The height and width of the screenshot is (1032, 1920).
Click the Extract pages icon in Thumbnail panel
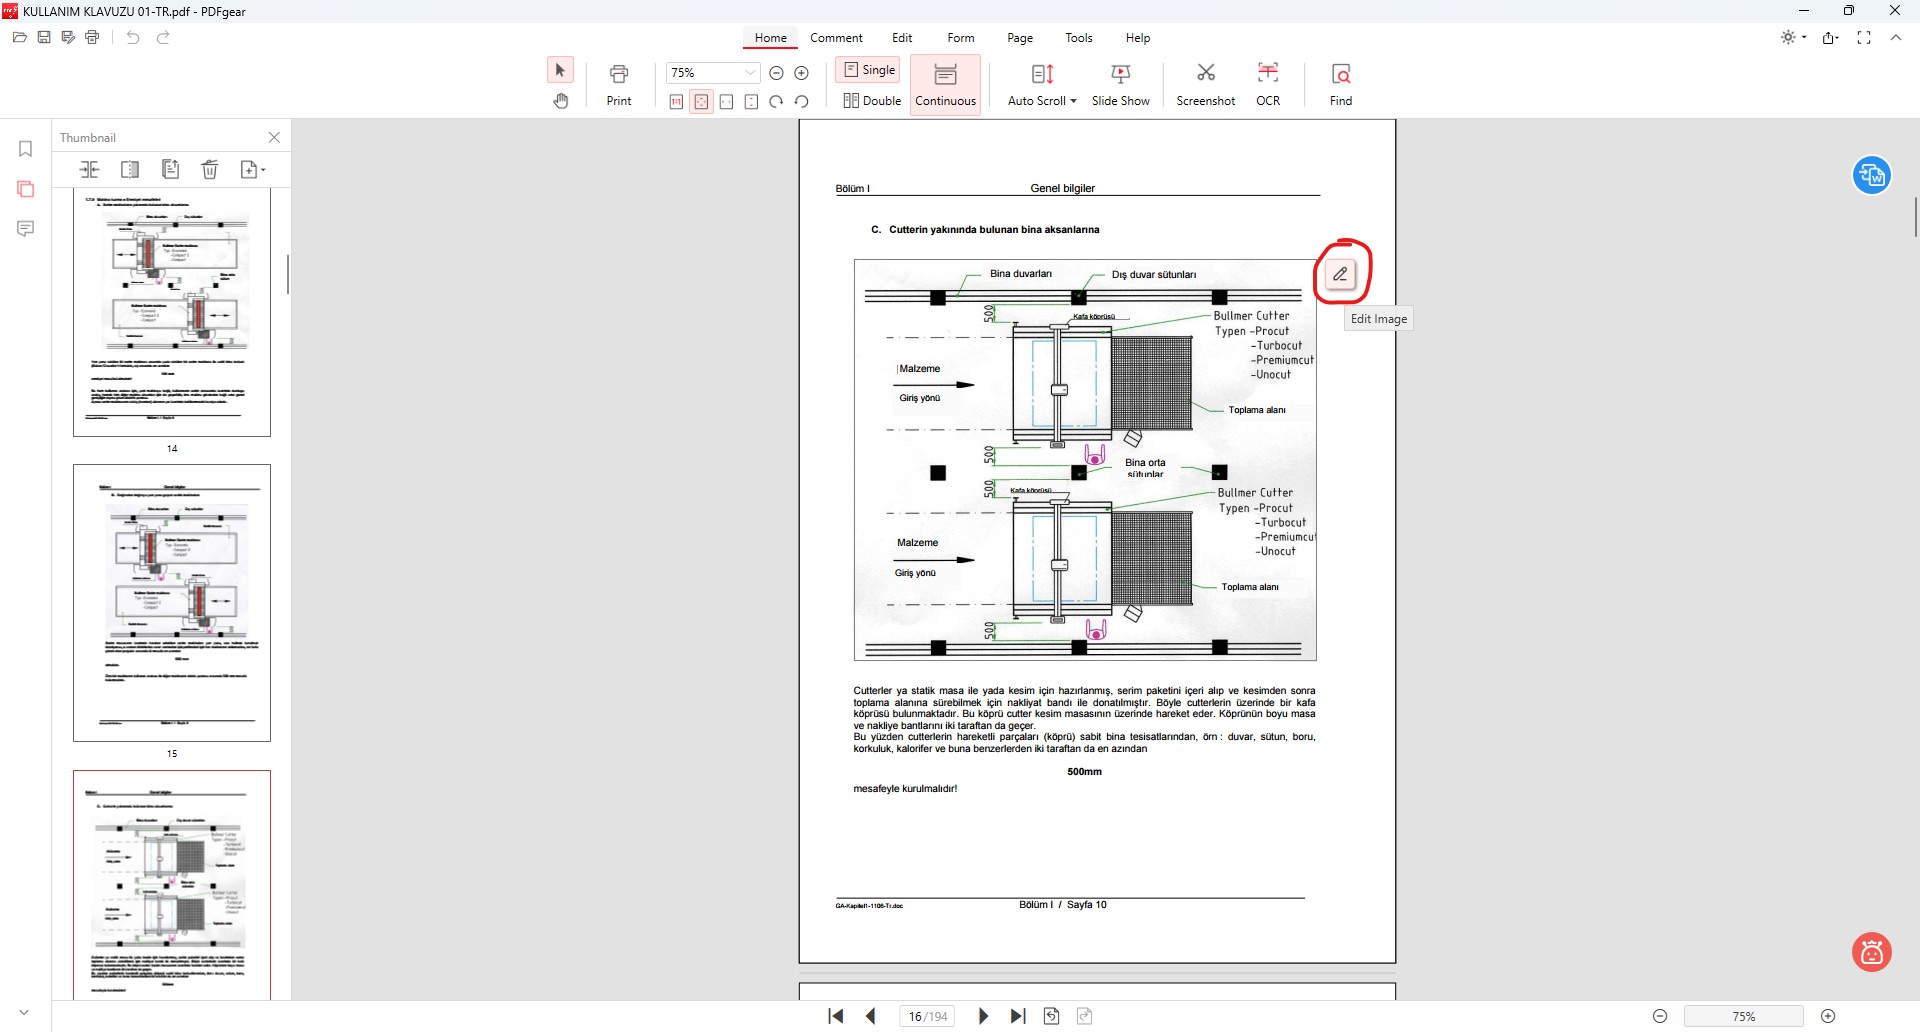click(x=170, y=169)
